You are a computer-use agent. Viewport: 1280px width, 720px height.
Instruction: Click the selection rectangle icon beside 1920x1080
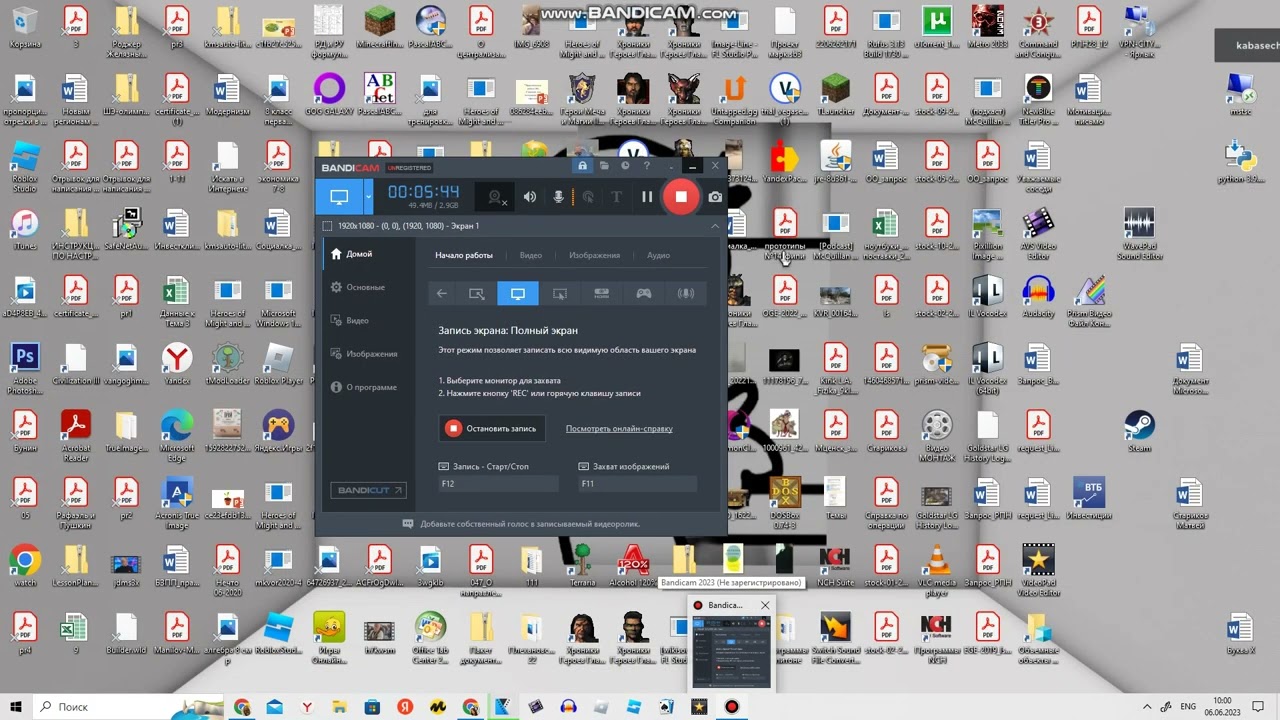tap(327, 226)
